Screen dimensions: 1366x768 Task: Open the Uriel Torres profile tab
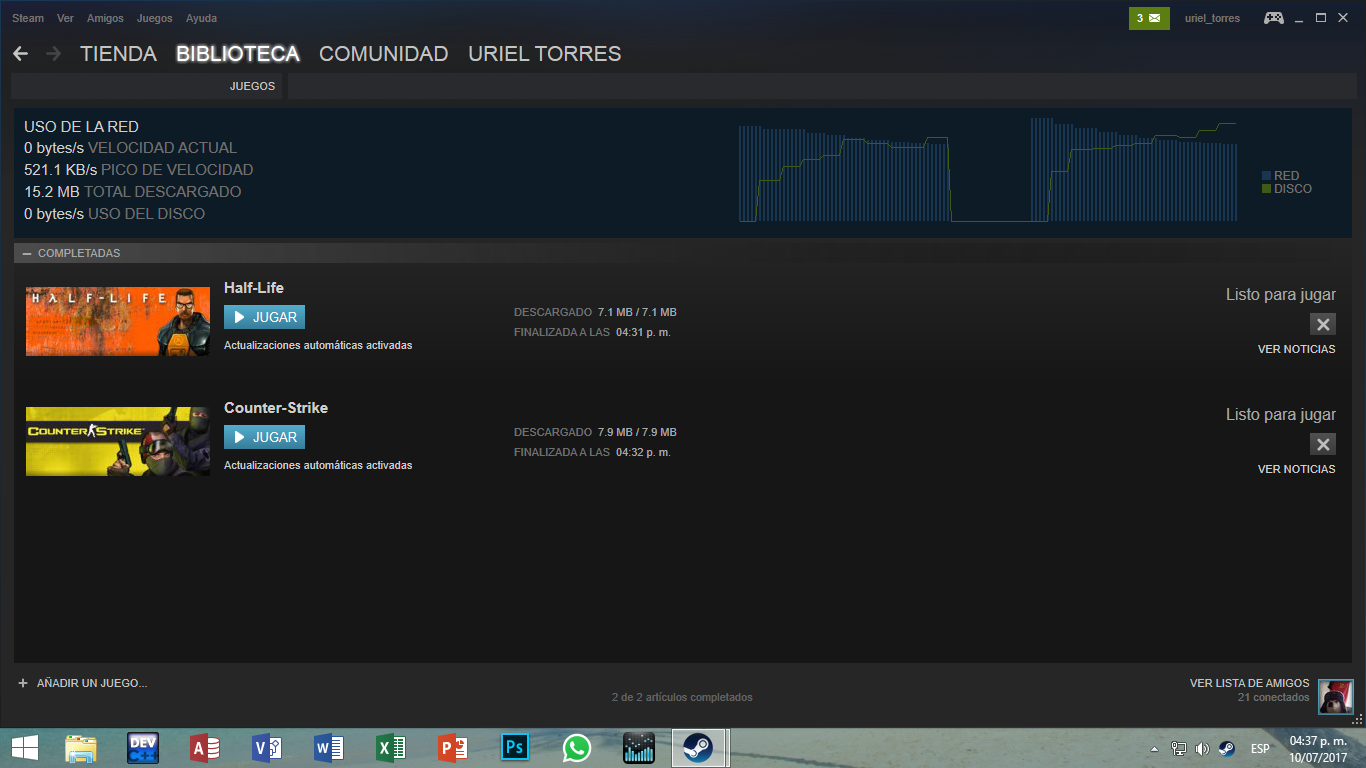(544, 54)
